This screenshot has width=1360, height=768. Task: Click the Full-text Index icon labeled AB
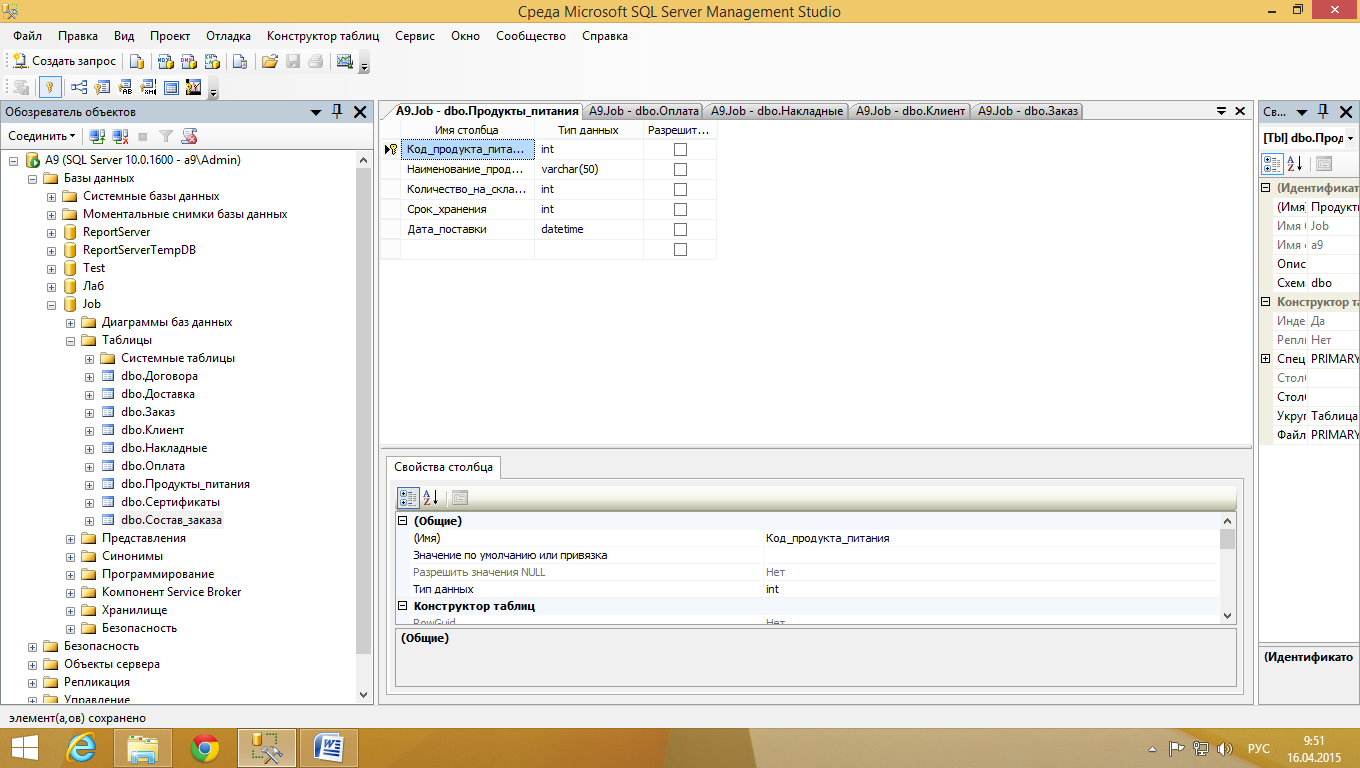point(125,87)
